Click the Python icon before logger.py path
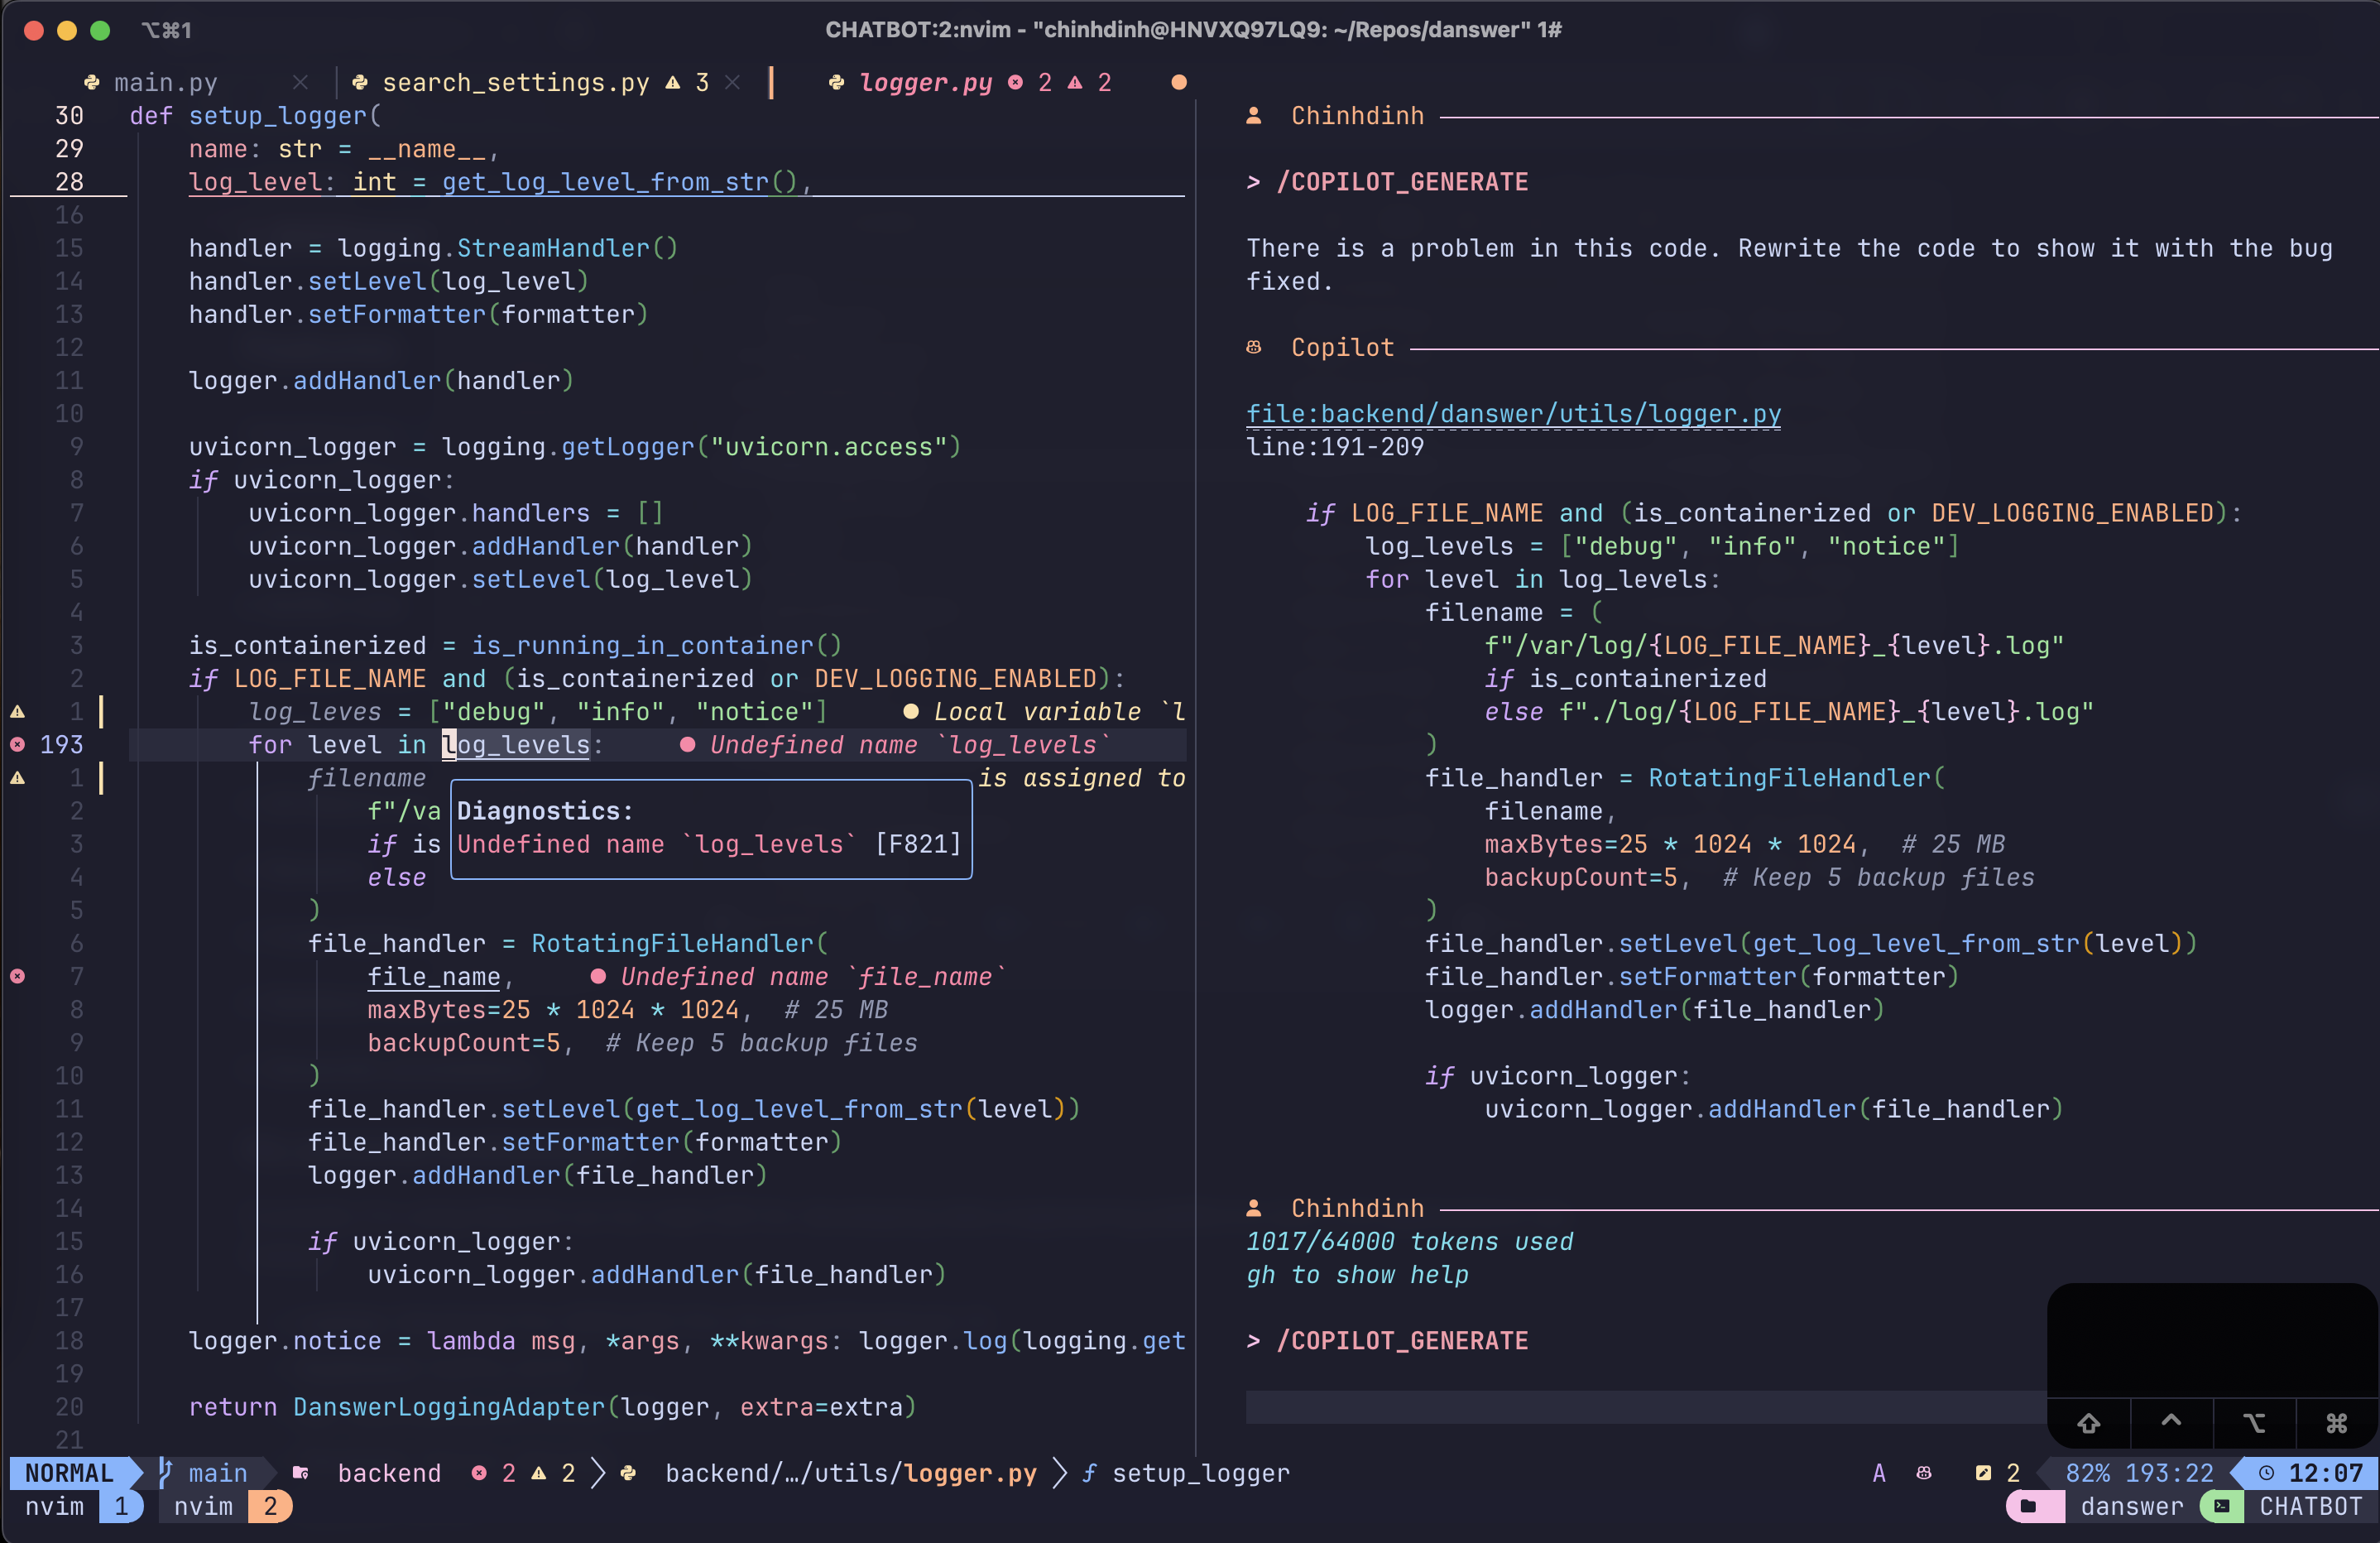Viewport: 2380px width, 1543px height. coord(629,1473)
